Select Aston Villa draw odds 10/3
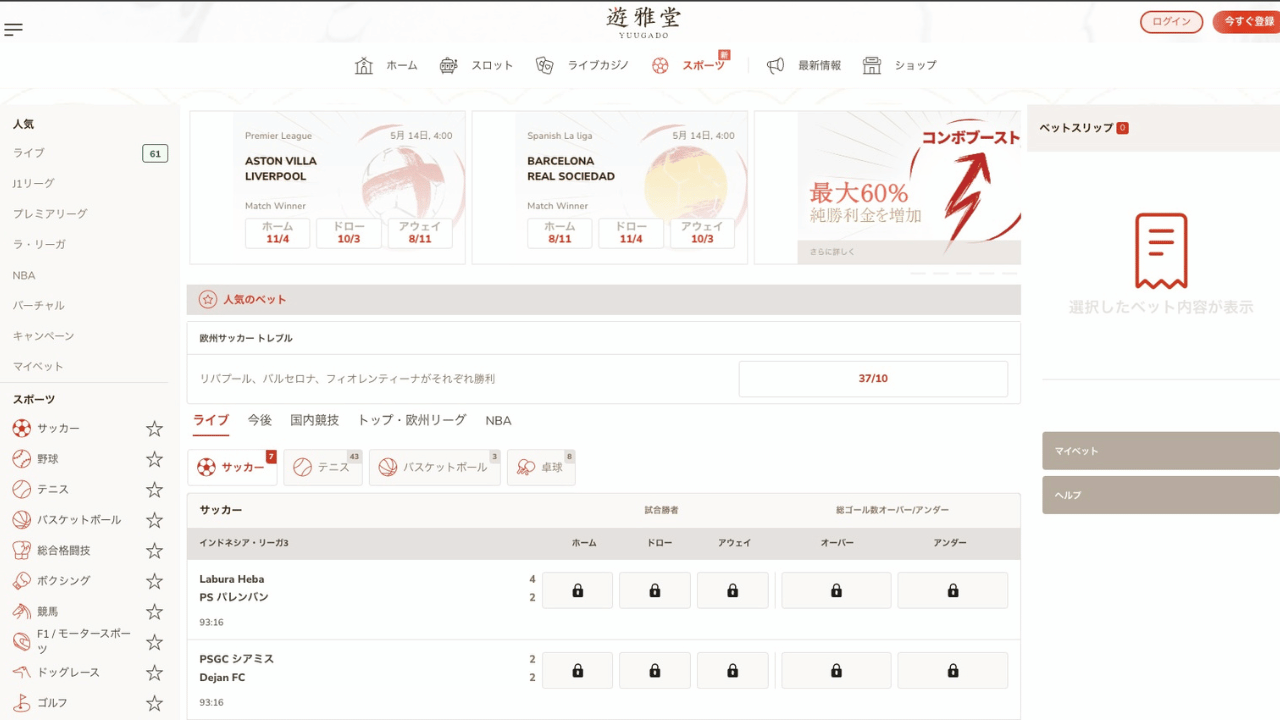The height and width of the screenshot is (720, 1280). coord(349,233)
